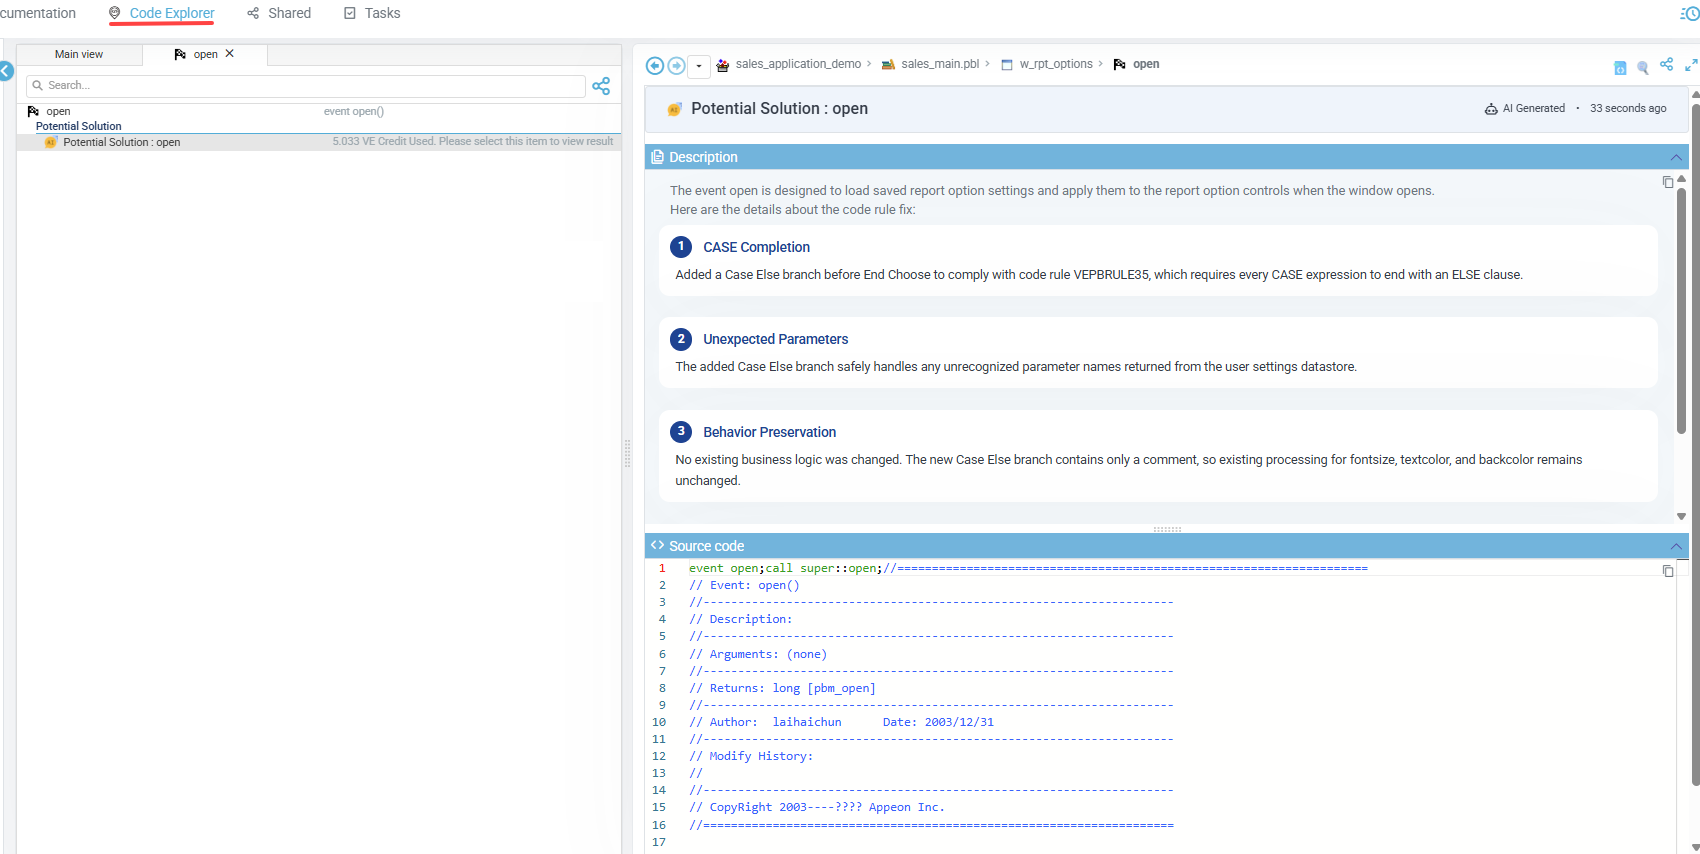The height and width of the screenshot is (854, 1700).
Task: Click the AI icon beside Potential Solution title
Action: (675, 109)
